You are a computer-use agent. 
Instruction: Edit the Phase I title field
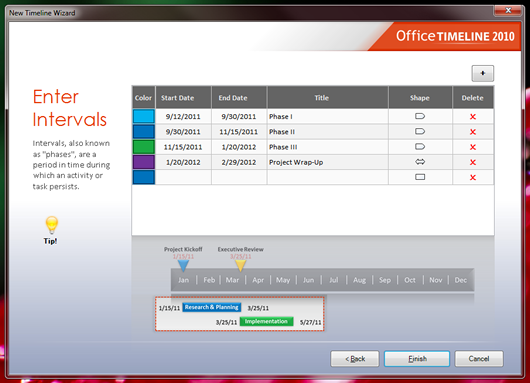(x=328, y=117)
